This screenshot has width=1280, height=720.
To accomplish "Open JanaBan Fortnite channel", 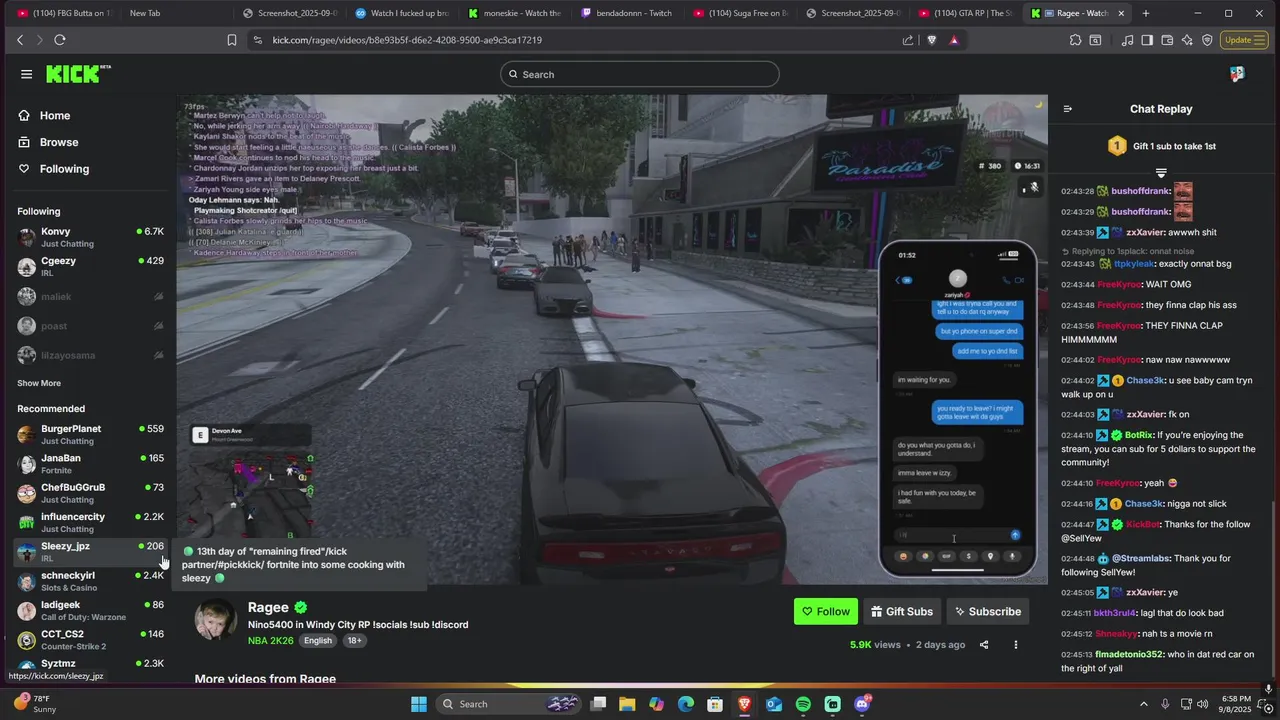I will [90, 463].
